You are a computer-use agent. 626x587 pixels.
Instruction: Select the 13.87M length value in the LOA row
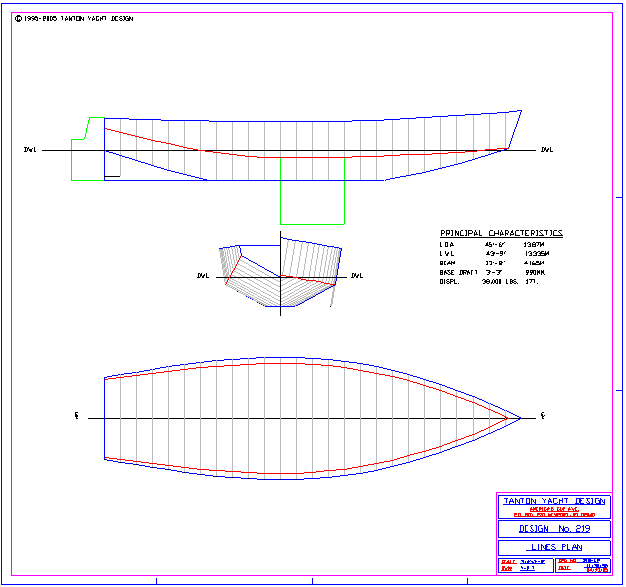(x=534, y=244)
